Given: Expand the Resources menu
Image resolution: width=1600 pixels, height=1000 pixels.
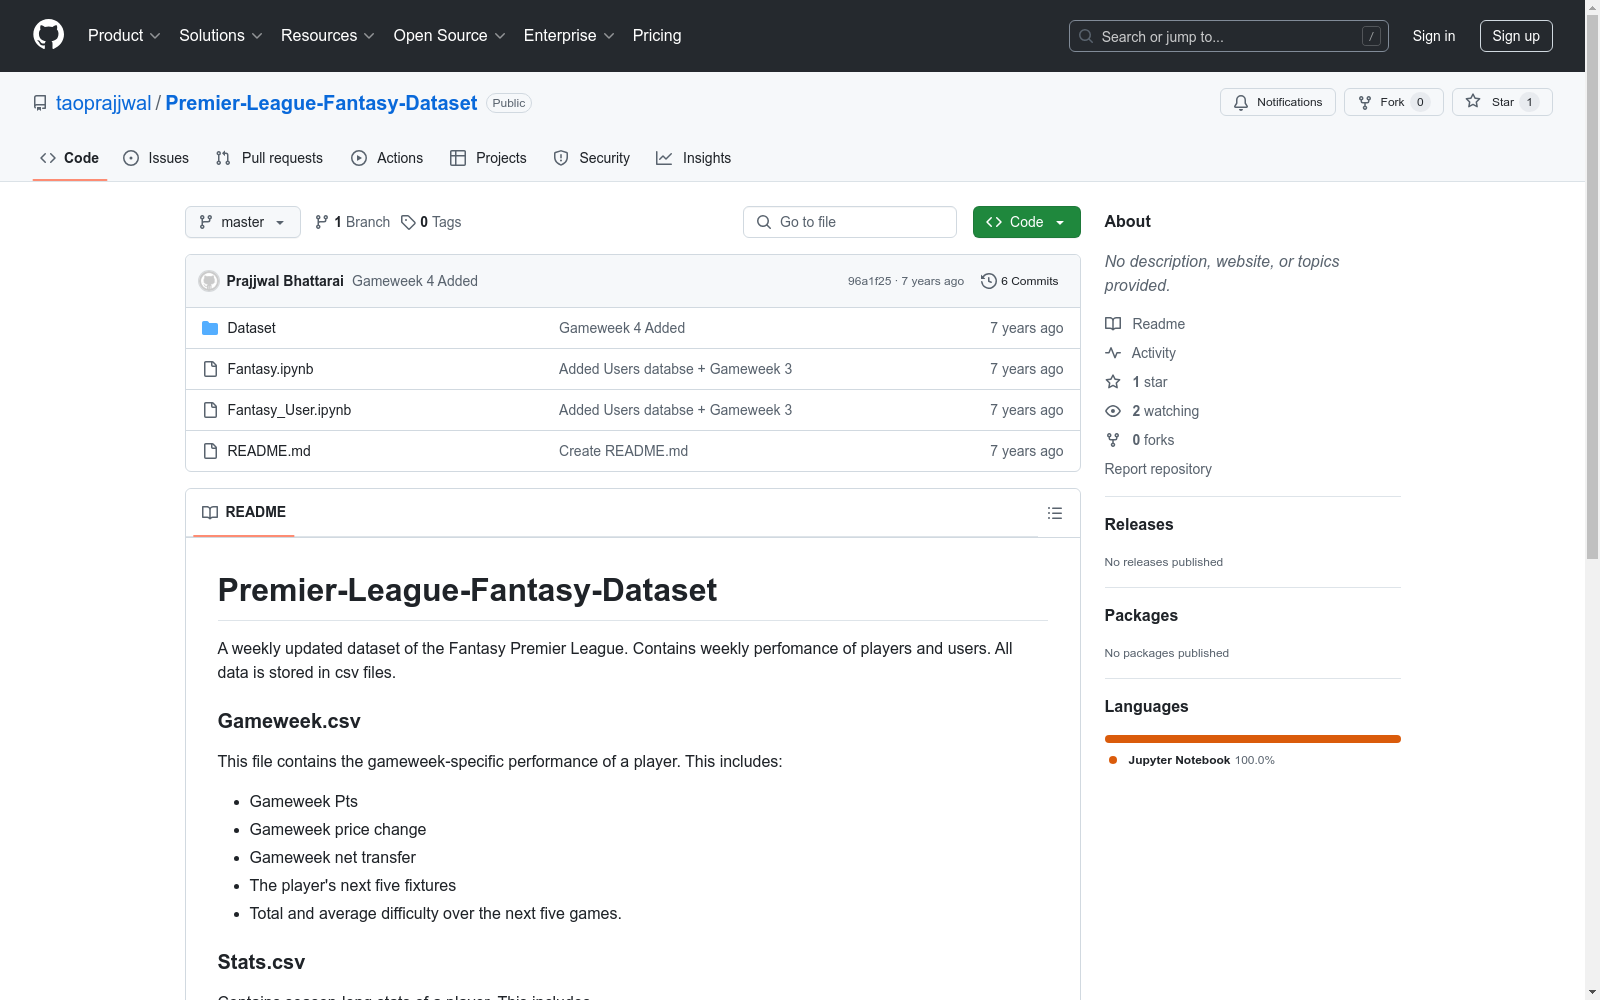Looking at the screenshot, I should (x=328, y=36).
